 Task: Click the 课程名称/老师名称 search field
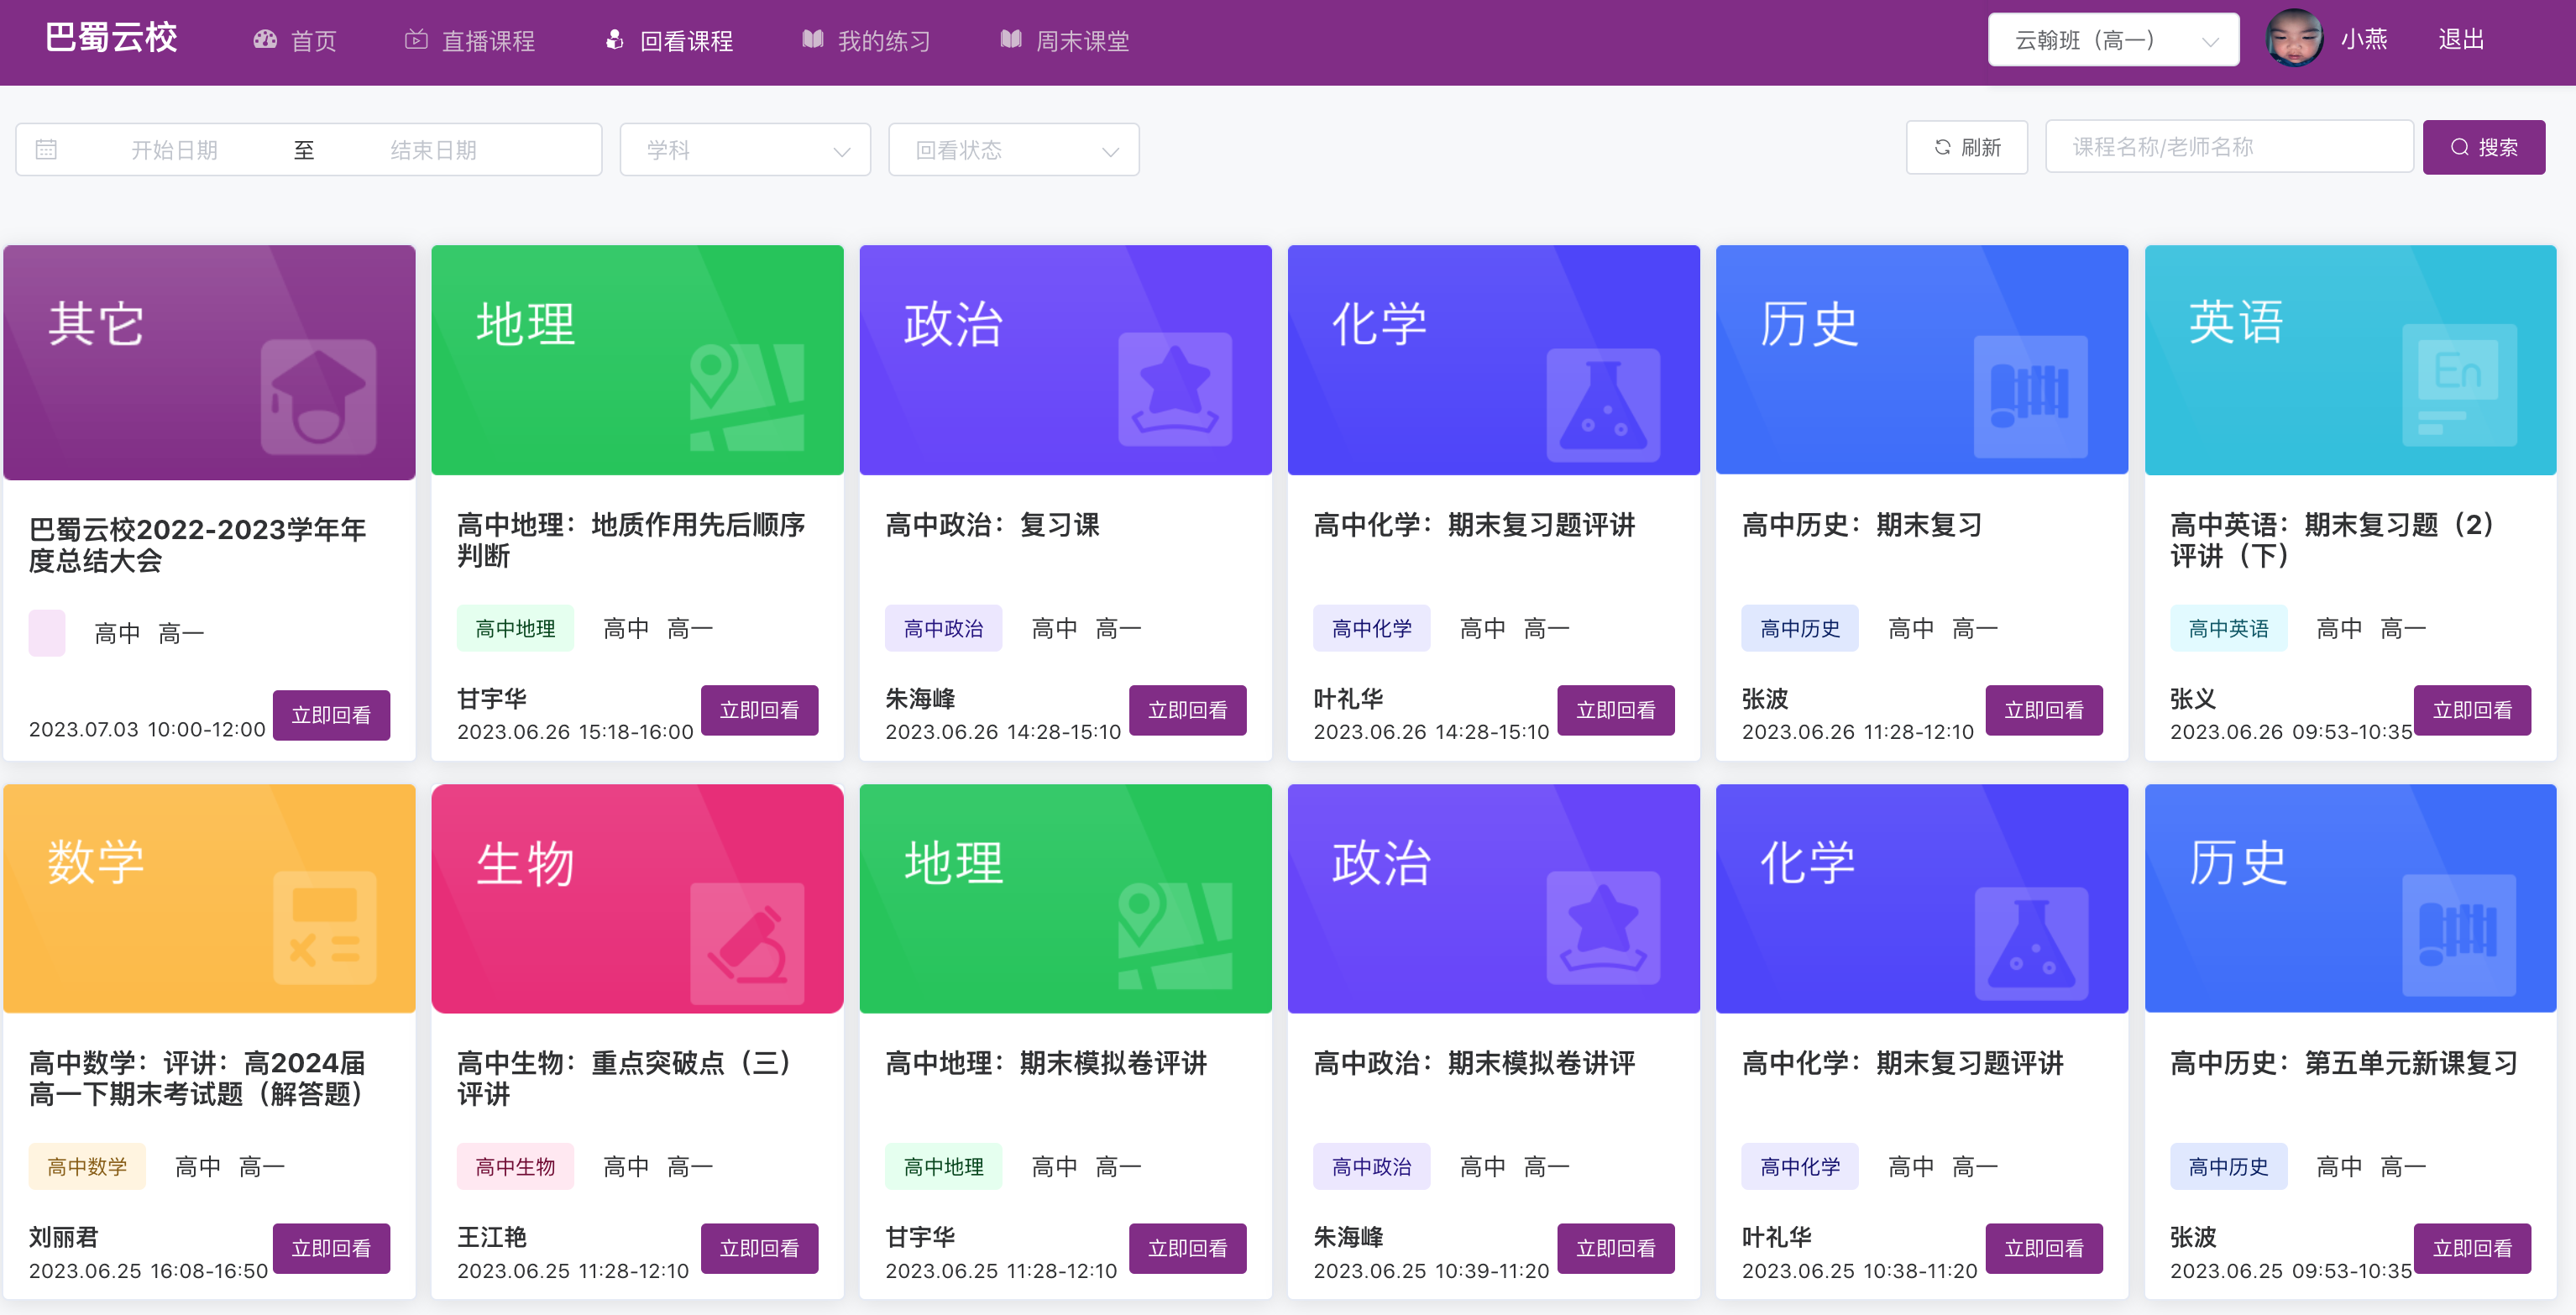(2229, 147)
